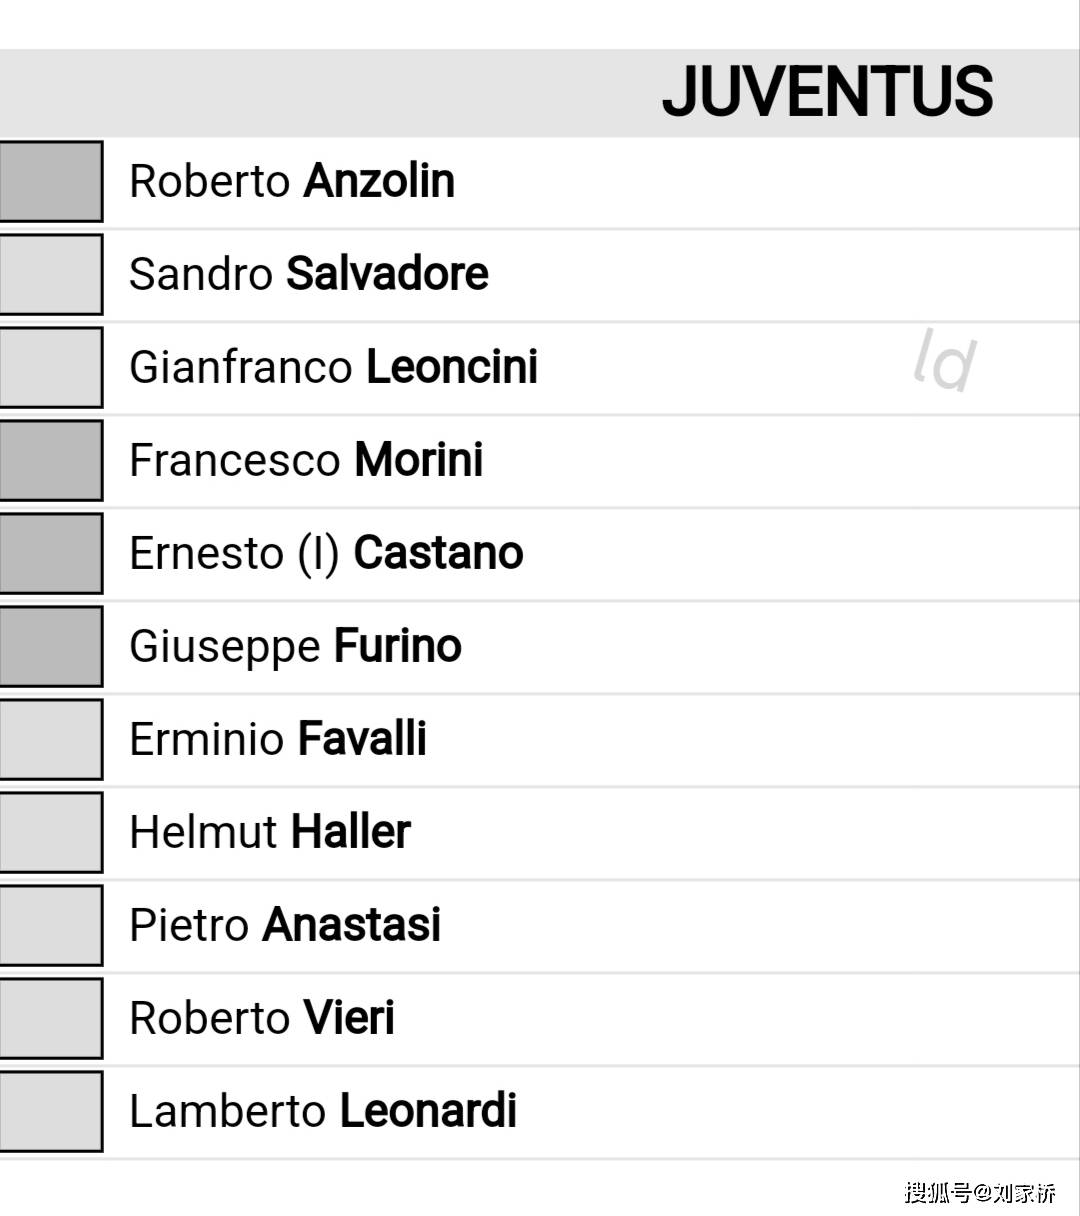1080x1216 pixels.
Task: Click the gray box beside Roberto Anzolin
Action: [51, 181]
